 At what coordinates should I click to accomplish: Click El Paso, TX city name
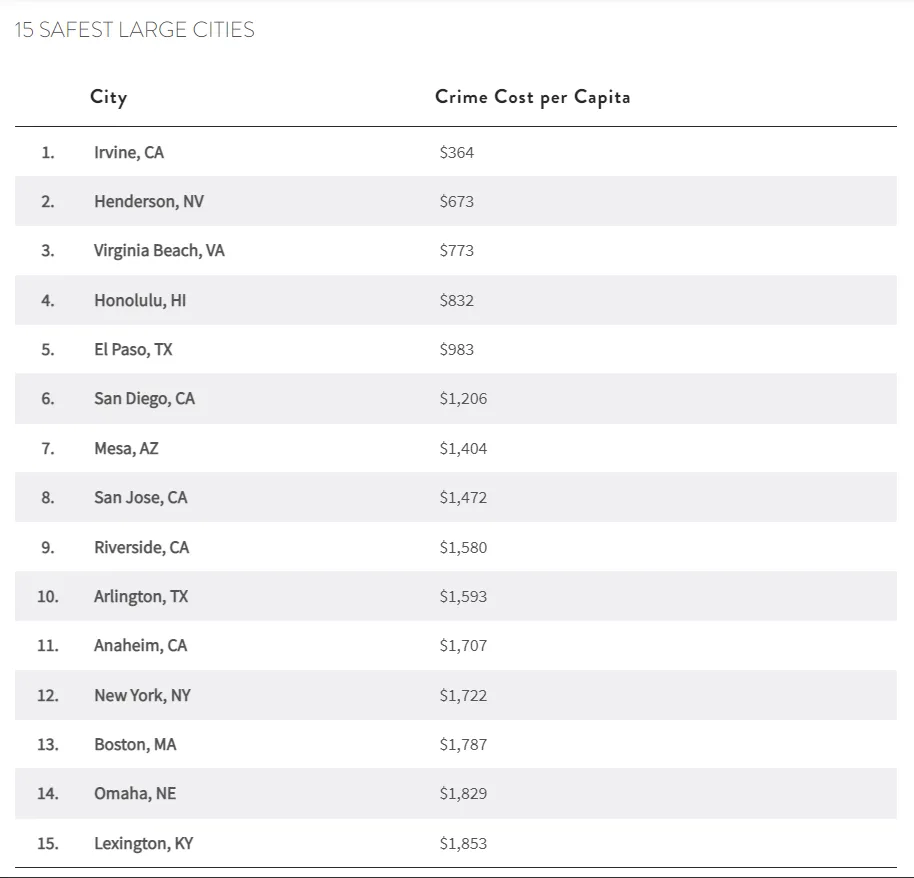coord(133,350)
